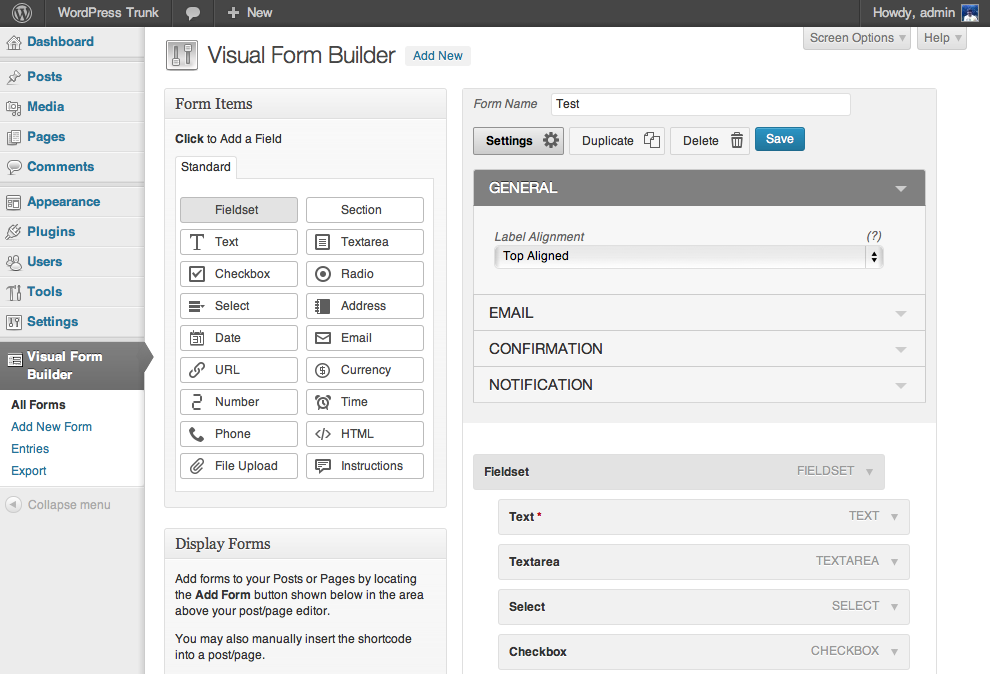Click the gear icon on Settings button

(551, 141)
